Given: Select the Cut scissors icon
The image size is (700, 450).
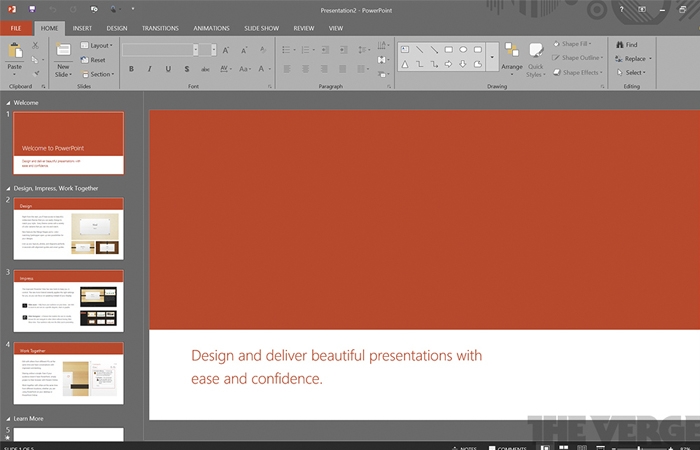Looking at the screenshot, I should 35,45.
